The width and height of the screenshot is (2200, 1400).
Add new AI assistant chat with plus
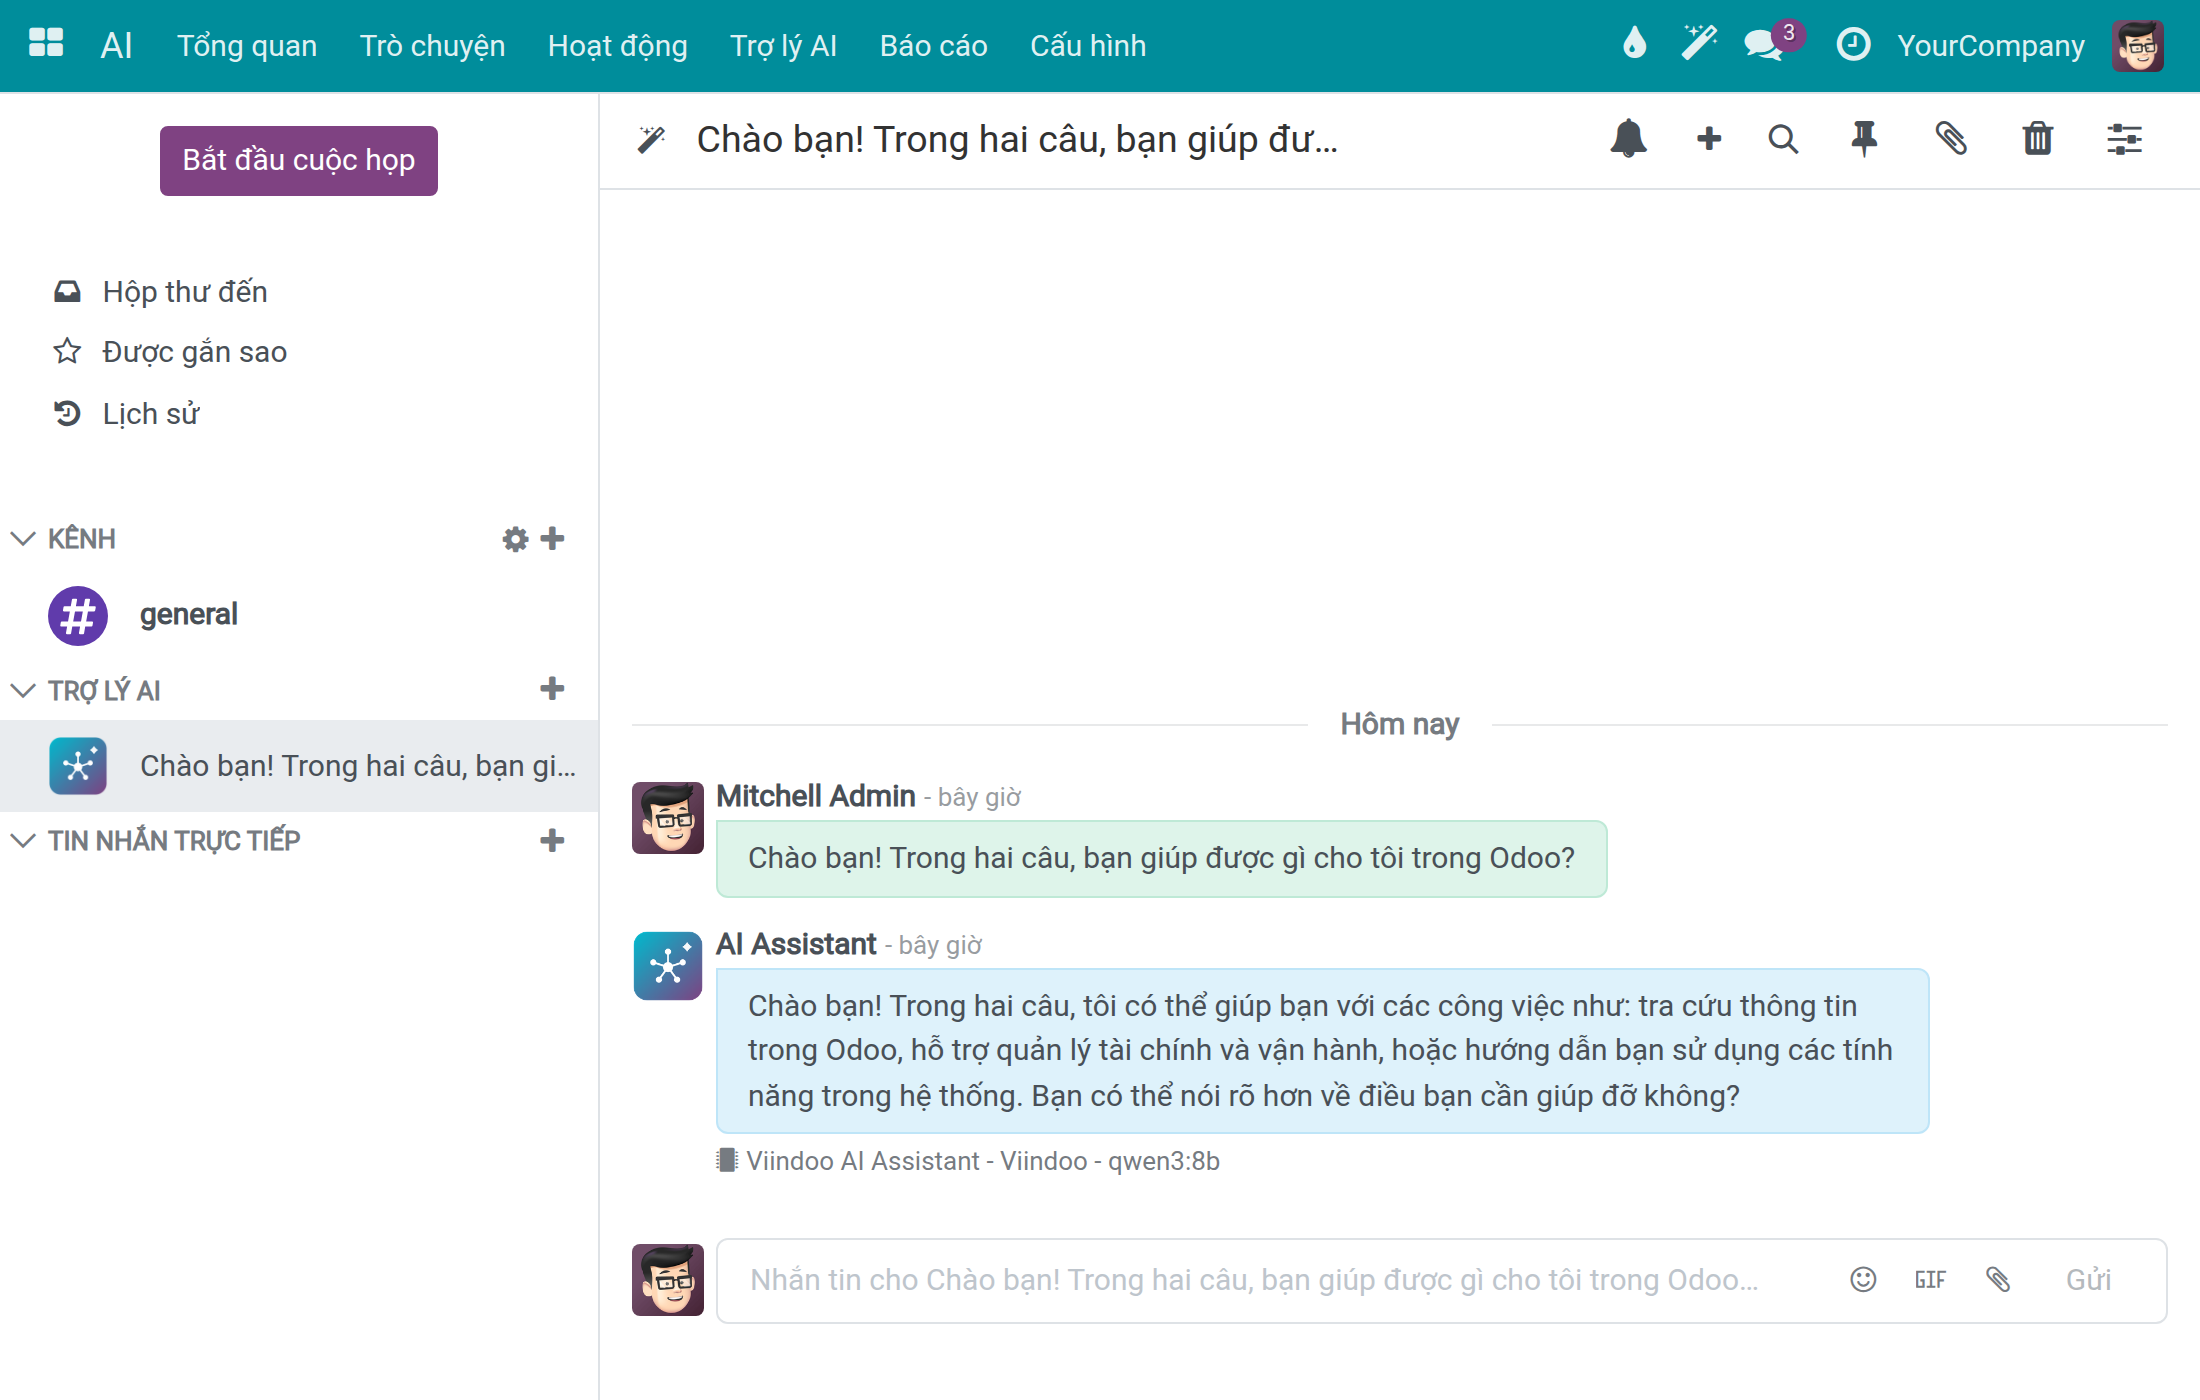pos(552,689)
